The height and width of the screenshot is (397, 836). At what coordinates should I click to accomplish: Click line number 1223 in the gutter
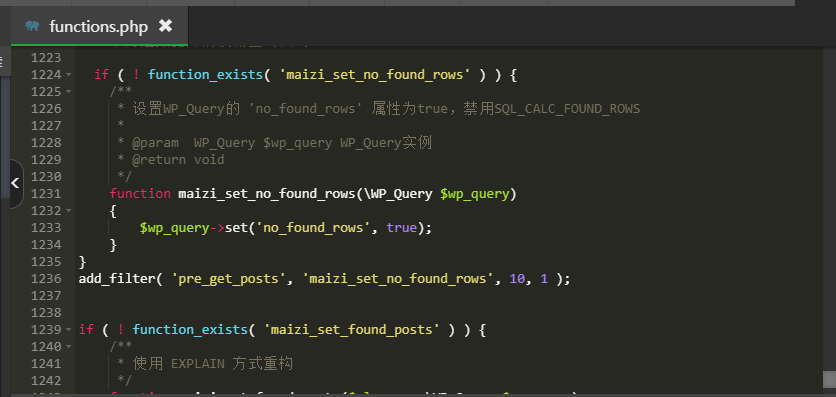(46, 58)
